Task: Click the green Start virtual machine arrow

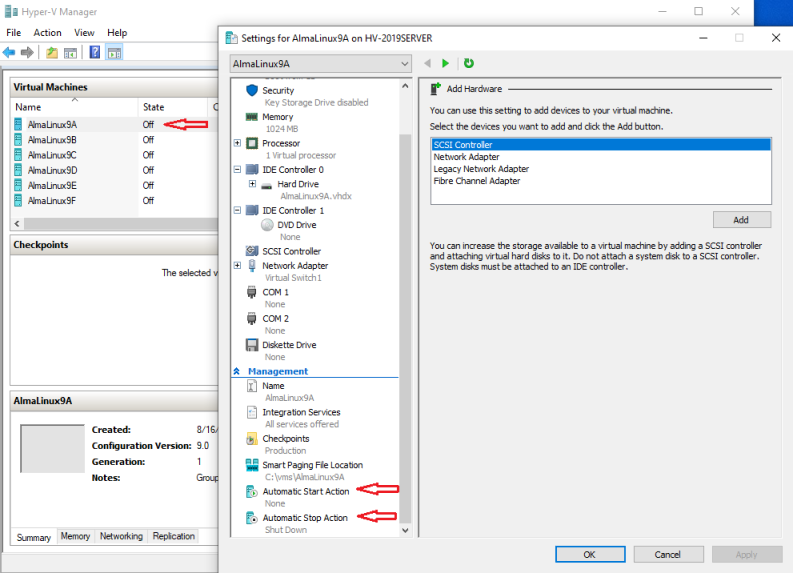Action: click(446, 63)
